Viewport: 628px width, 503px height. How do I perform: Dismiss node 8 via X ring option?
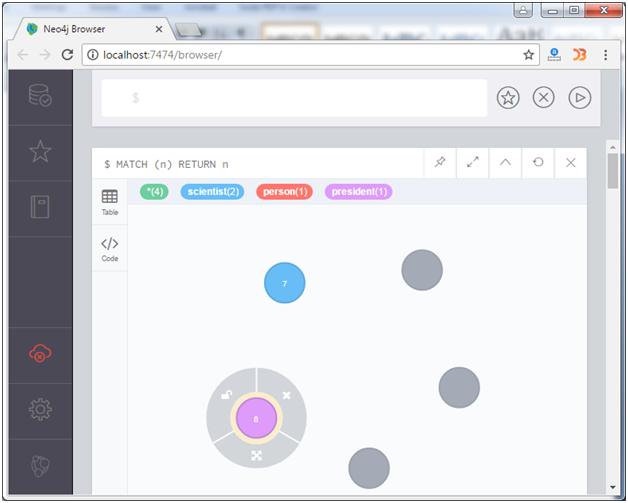pos(286,395)
